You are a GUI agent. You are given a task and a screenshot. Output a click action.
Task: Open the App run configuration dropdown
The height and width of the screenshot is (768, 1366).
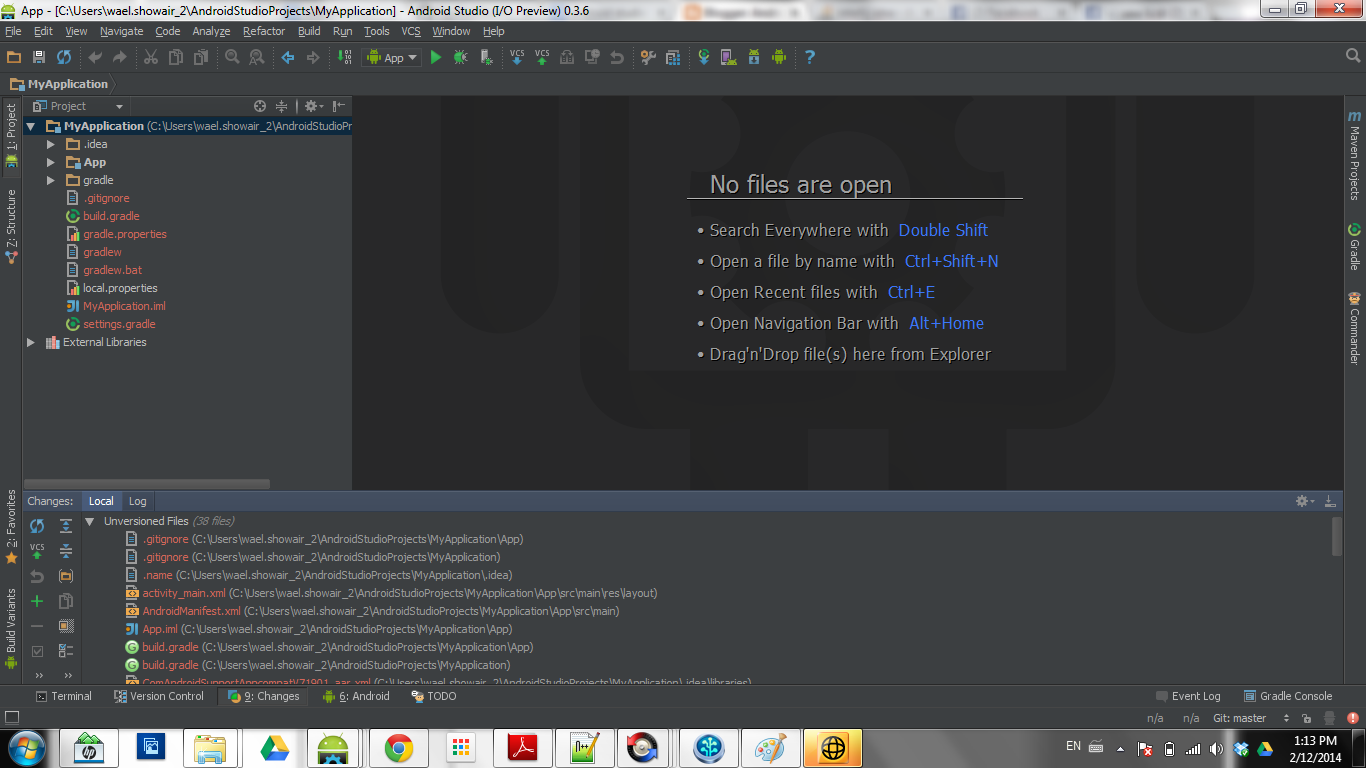[x=392, y=57]
